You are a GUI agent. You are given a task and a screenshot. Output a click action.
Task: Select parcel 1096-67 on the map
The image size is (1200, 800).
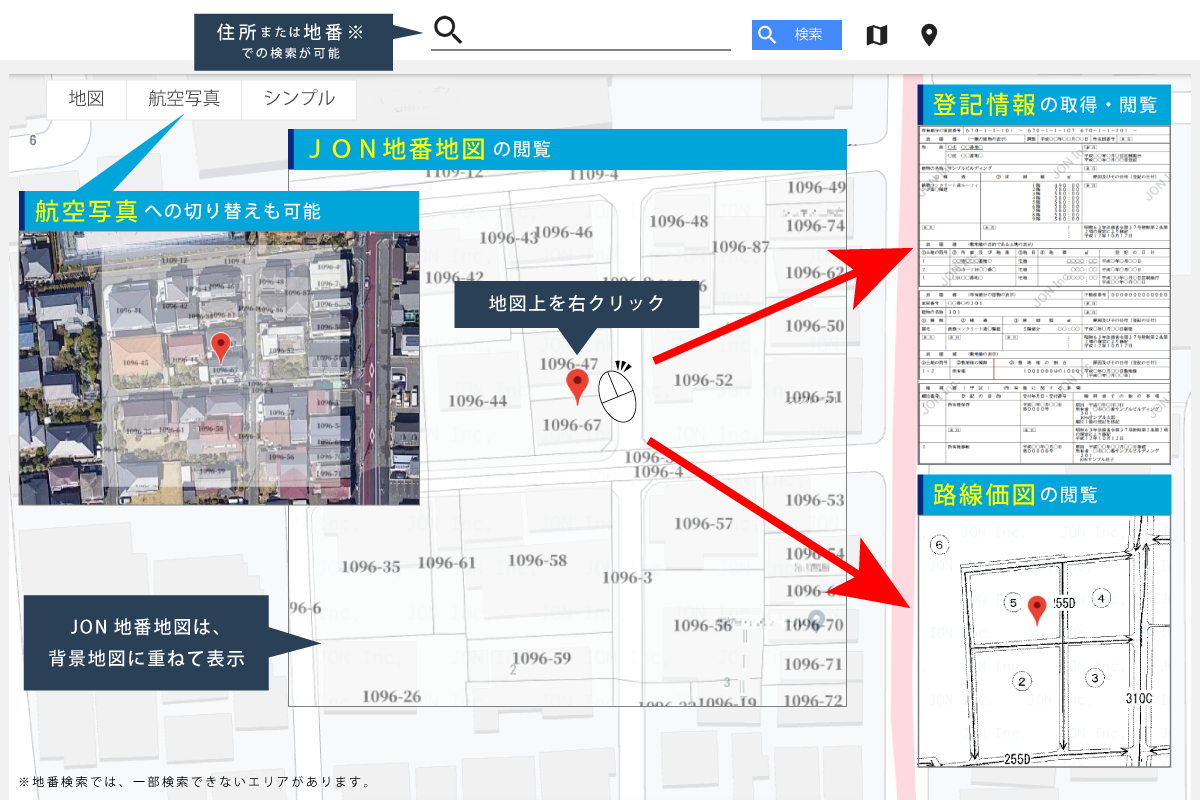click(x=572, y=425)
